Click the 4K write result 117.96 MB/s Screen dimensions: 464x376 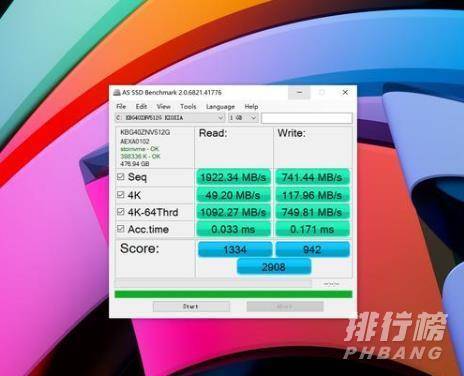pos(312,195)
